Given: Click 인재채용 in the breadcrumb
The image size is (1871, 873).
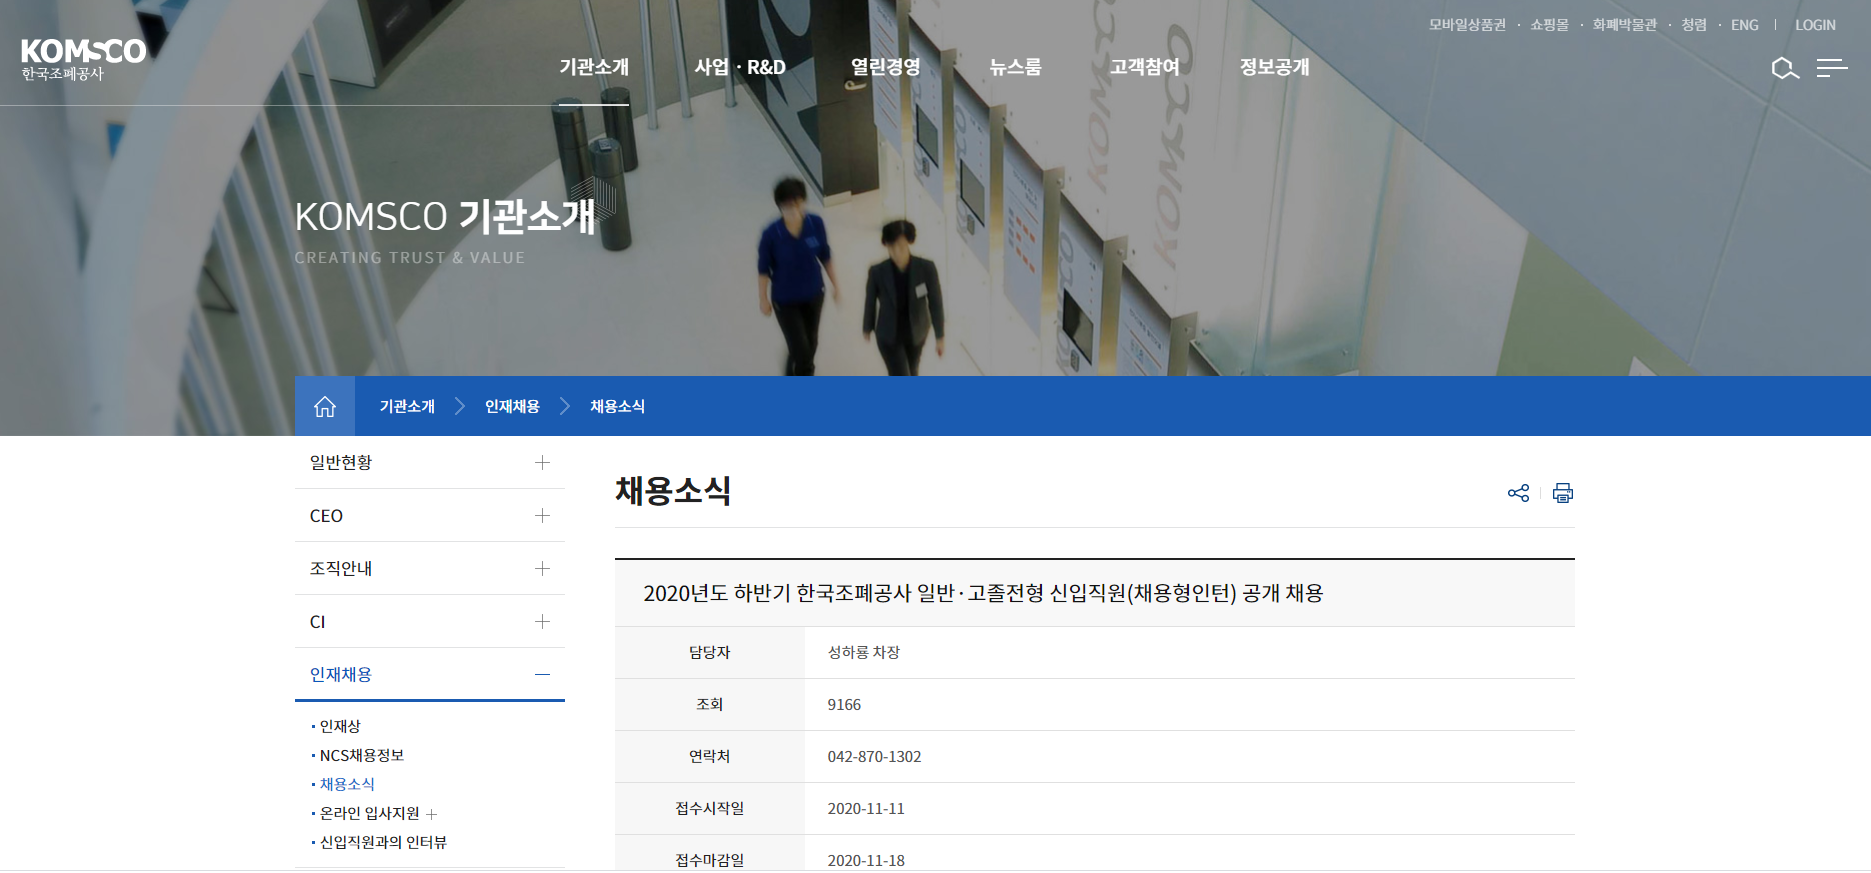Looking at the screenshot, I should [x=512, y=406].
